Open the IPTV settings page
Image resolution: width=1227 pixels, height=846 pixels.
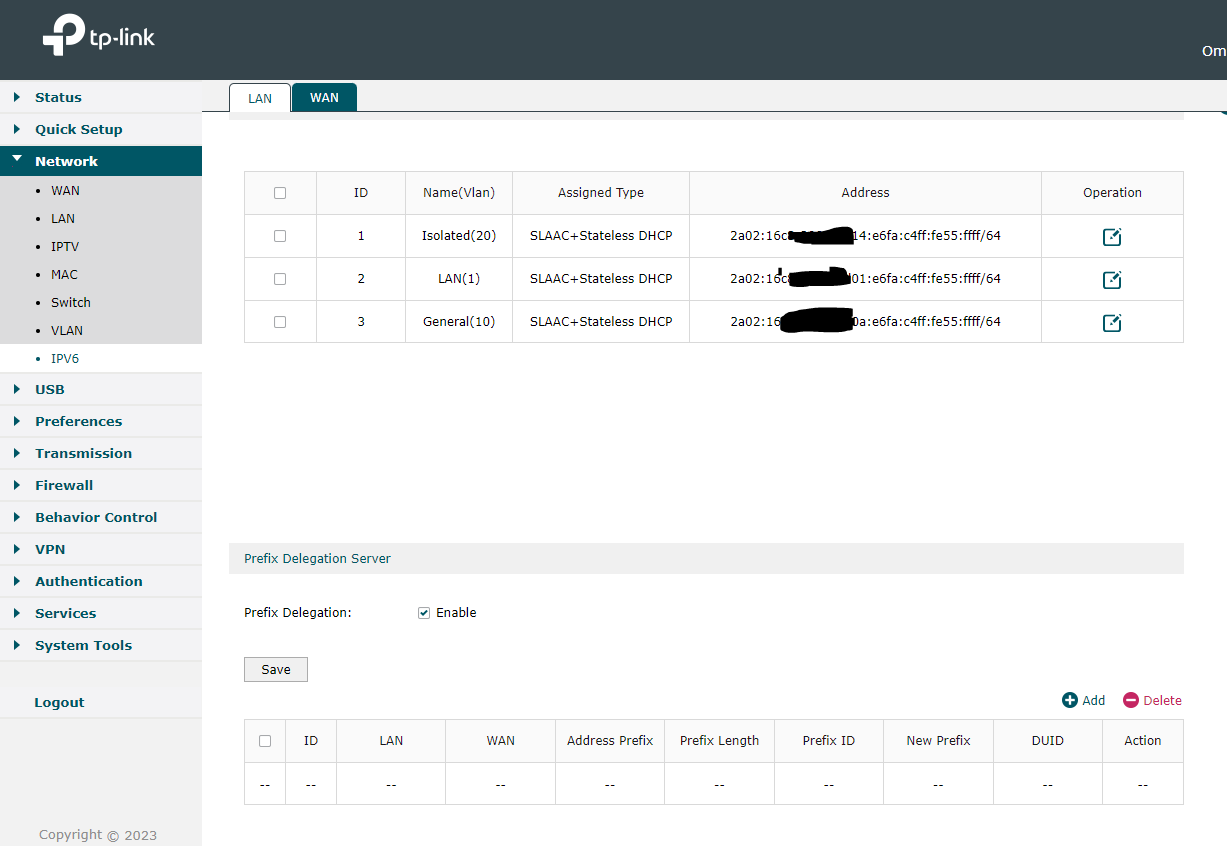click(64, 246)
